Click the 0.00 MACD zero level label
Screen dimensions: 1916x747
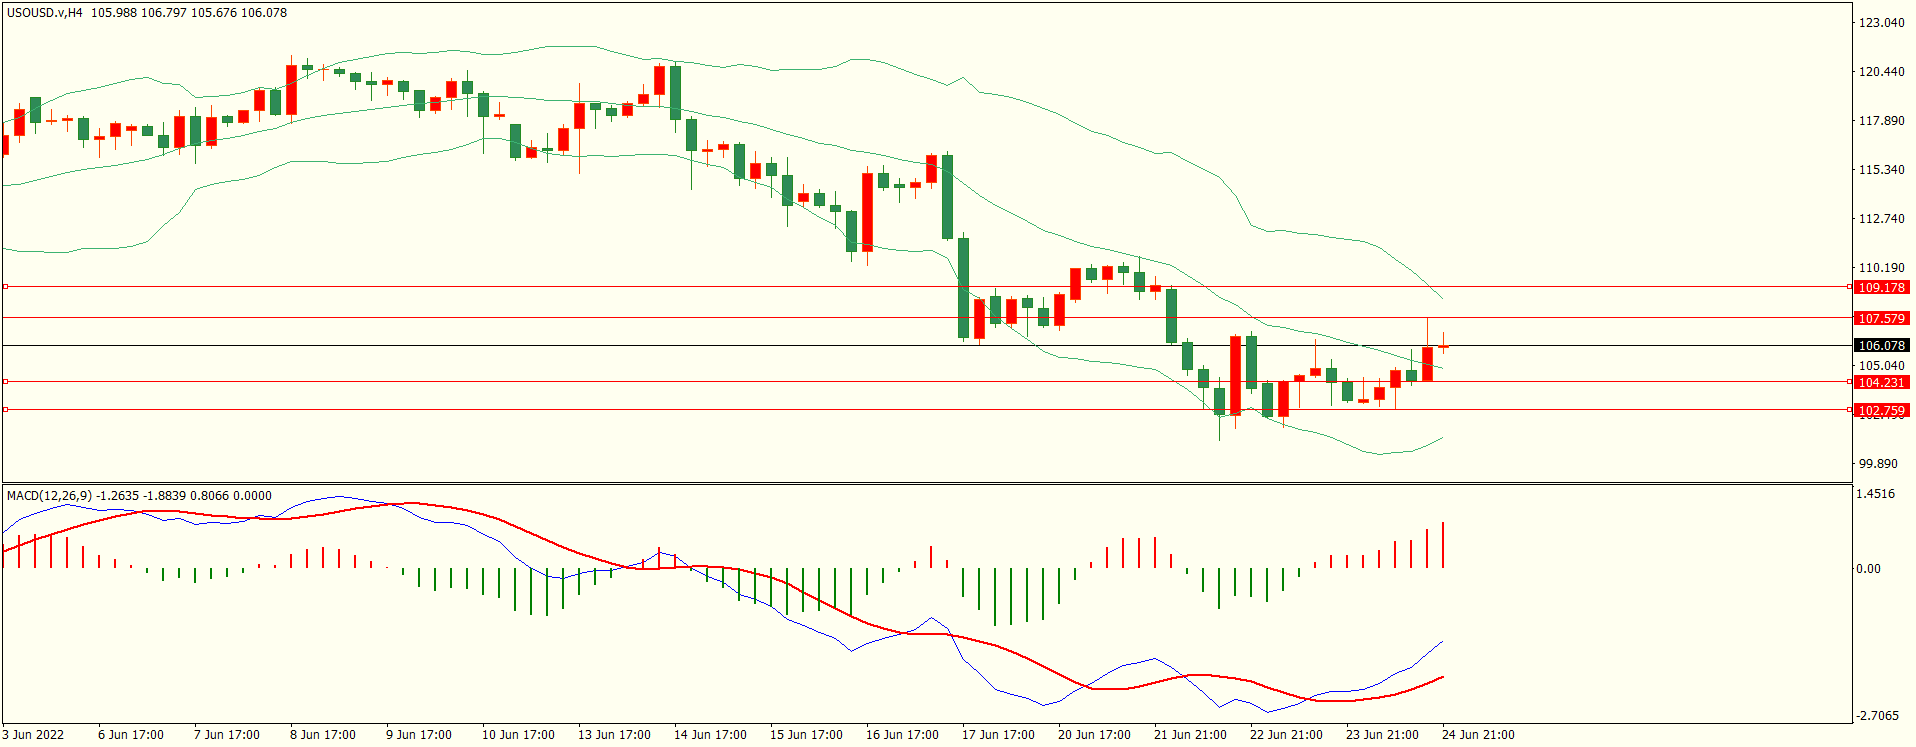point(1868,569)
